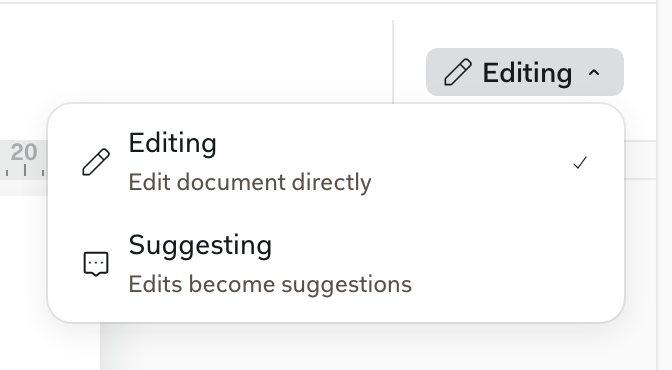The height and width of the screenshot is (370, 672).
Task: Click the pencil icon beside Editing option
Action: coord(96,162)
